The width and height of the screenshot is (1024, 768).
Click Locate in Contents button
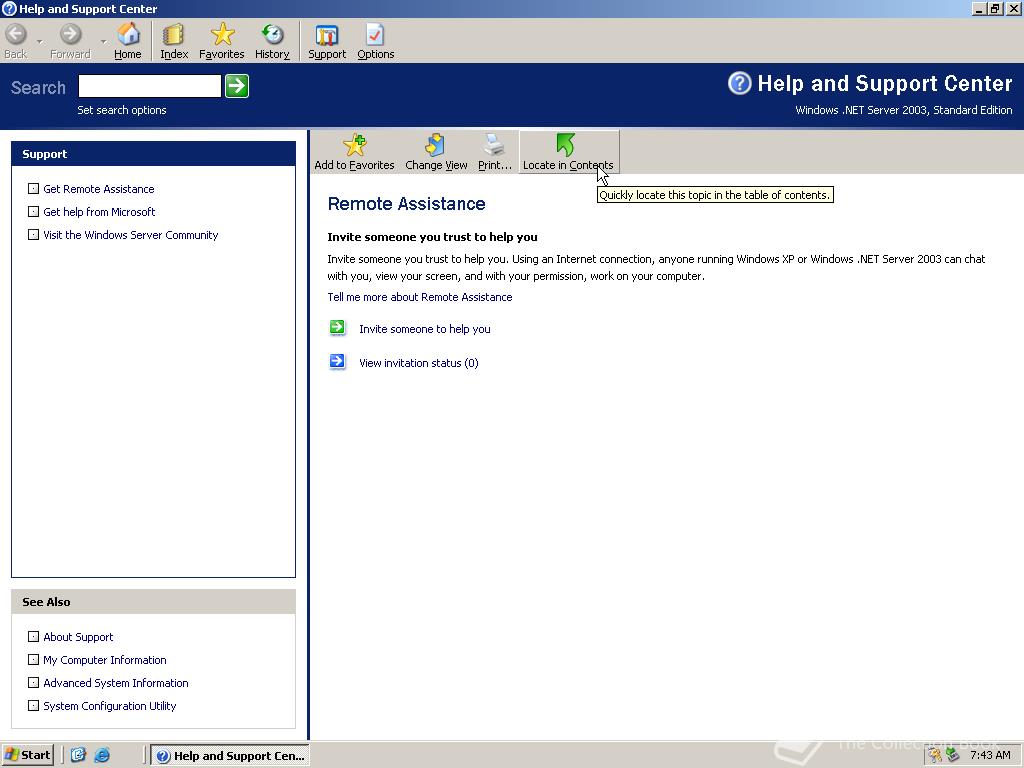click(568, 152)
